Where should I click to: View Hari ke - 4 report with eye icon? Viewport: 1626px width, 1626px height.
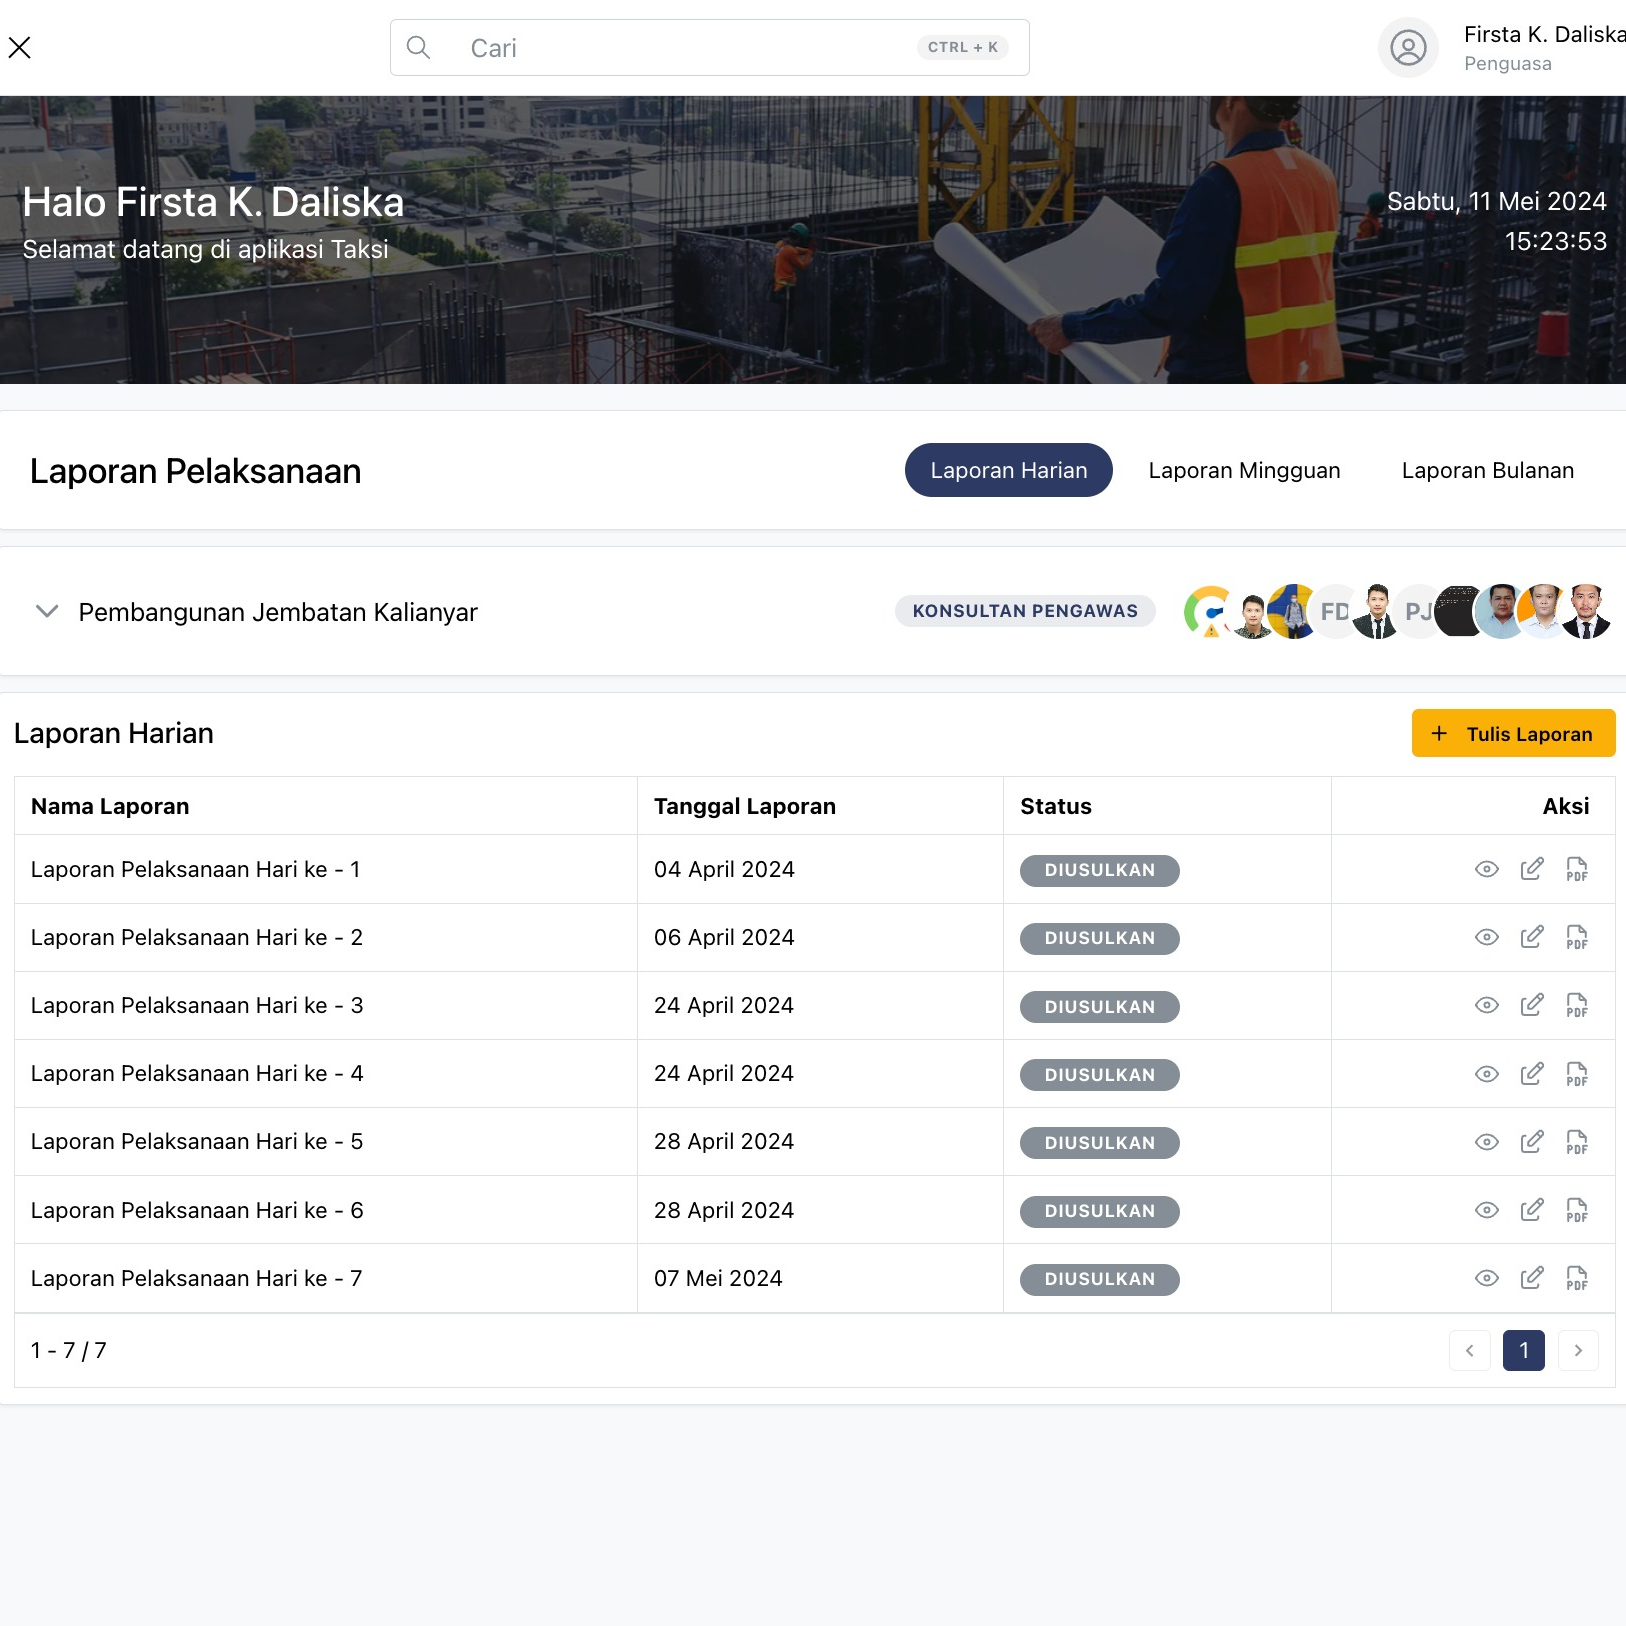click(1486, 1074)
